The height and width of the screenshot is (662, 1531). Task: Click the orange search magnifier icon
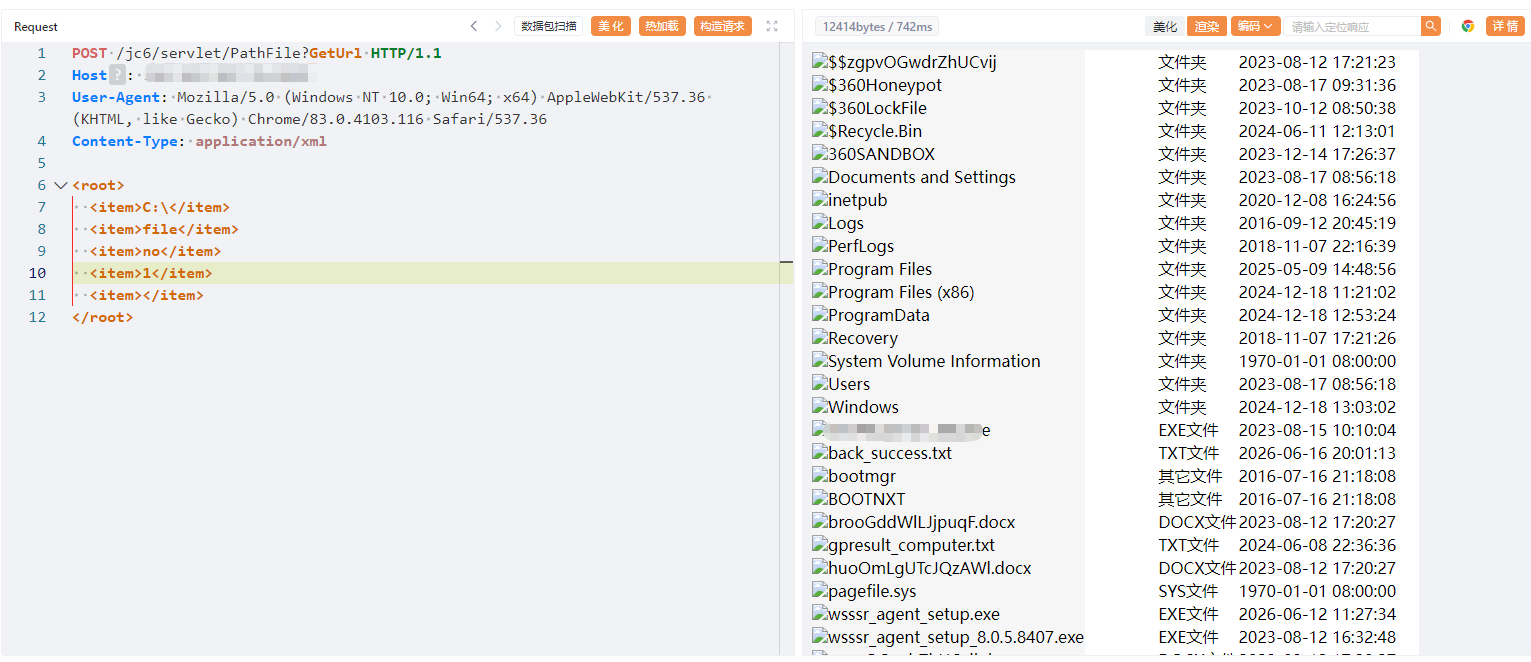(x=1431, y=26)
